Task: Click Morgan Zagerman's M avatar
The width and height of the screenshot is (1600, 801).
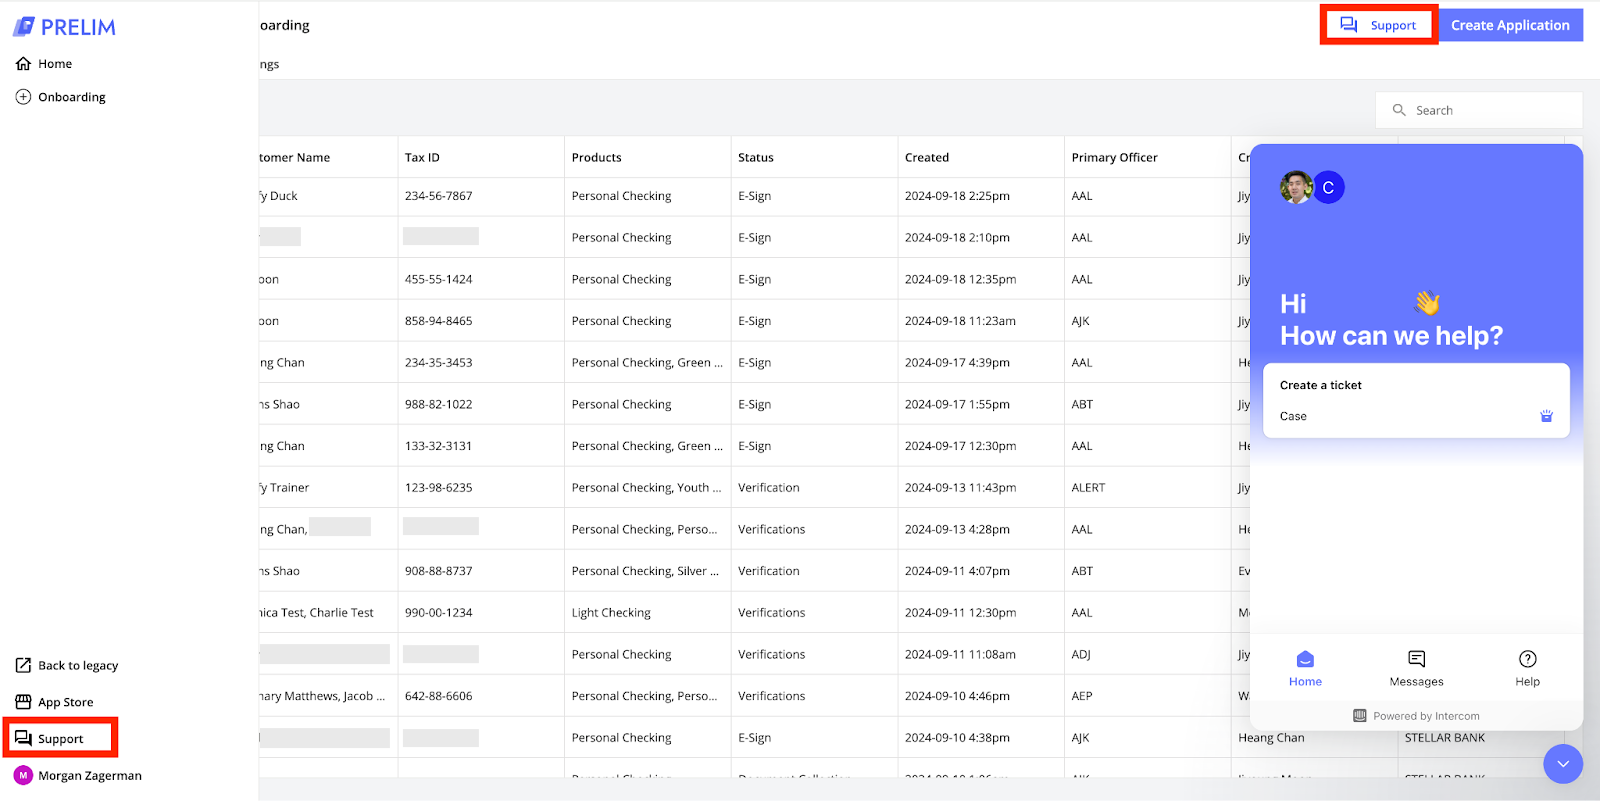Action: point(23,776)
